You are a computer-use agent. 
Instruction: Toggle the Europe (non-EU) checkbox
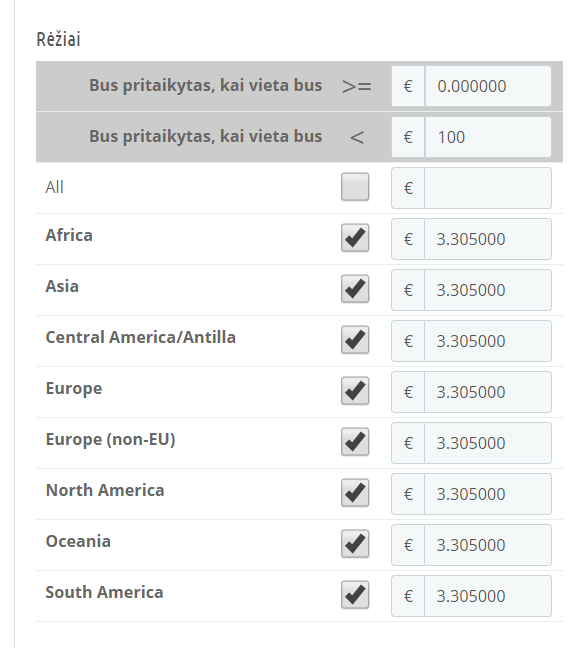(355, 441)
